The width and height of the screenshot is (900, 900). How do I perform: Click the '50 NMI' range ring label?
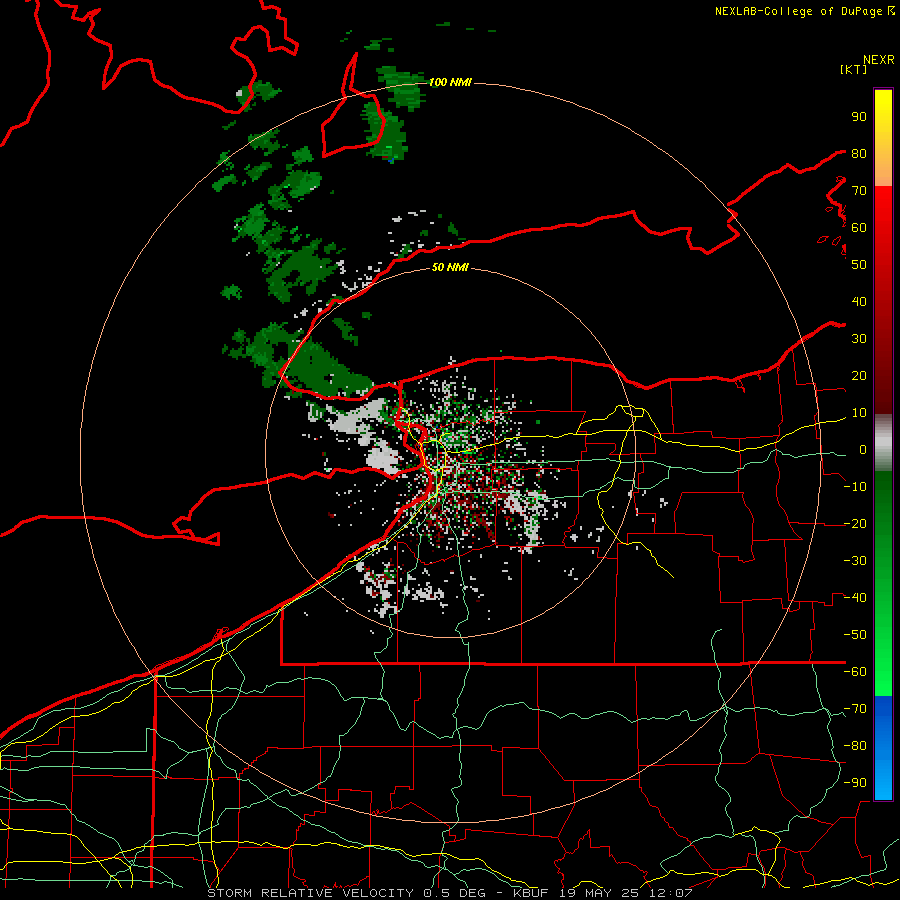(450, 267)
